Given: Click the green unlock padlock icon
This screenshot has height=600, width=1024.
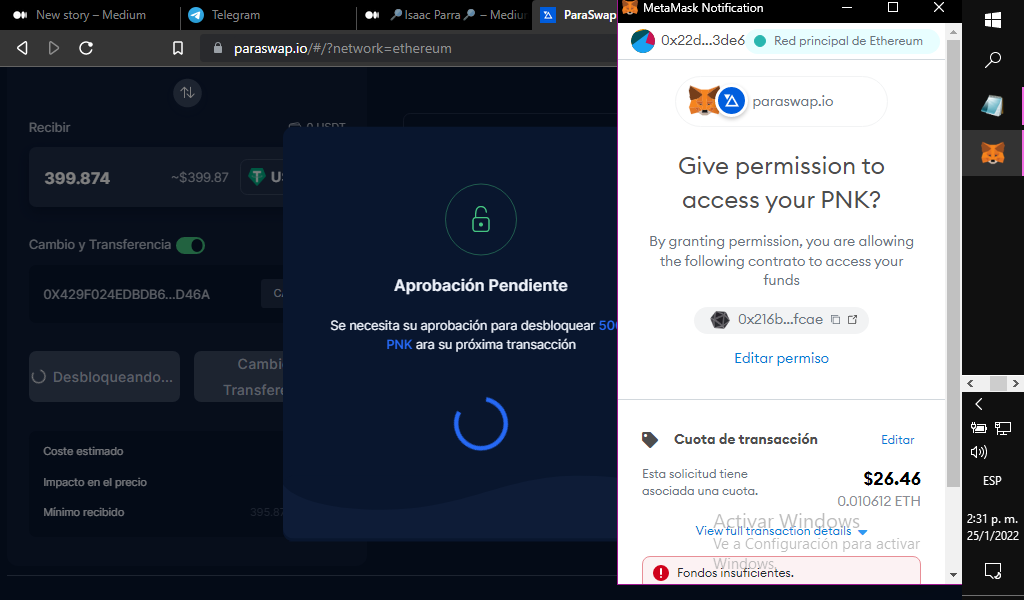Looking at the screenshot, I should tap(481, 220).
